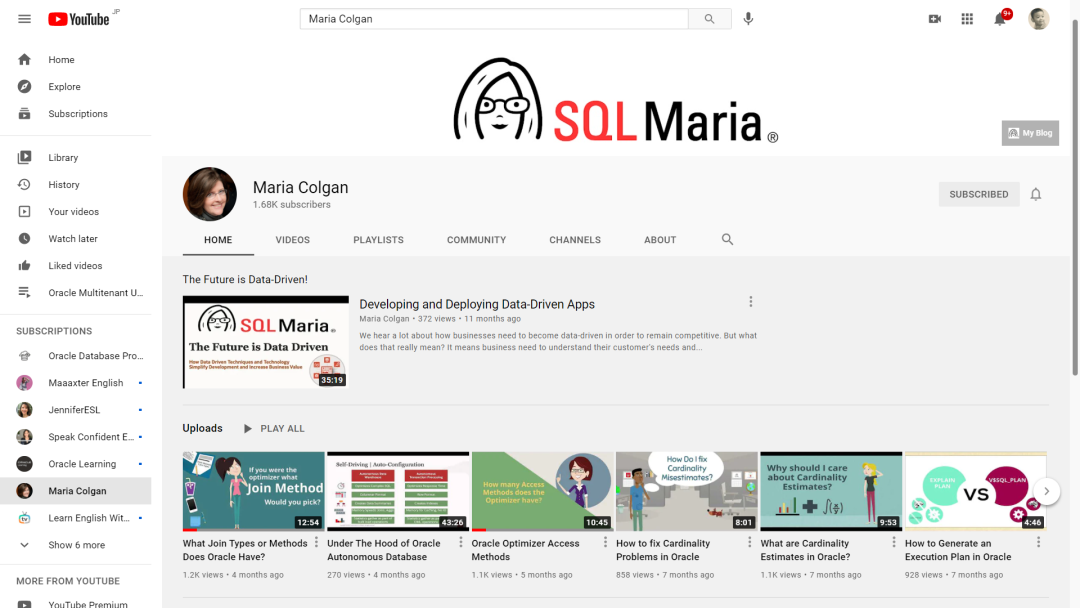
Task: Open Liked videos in sidebar
Action: pos(76,265)
